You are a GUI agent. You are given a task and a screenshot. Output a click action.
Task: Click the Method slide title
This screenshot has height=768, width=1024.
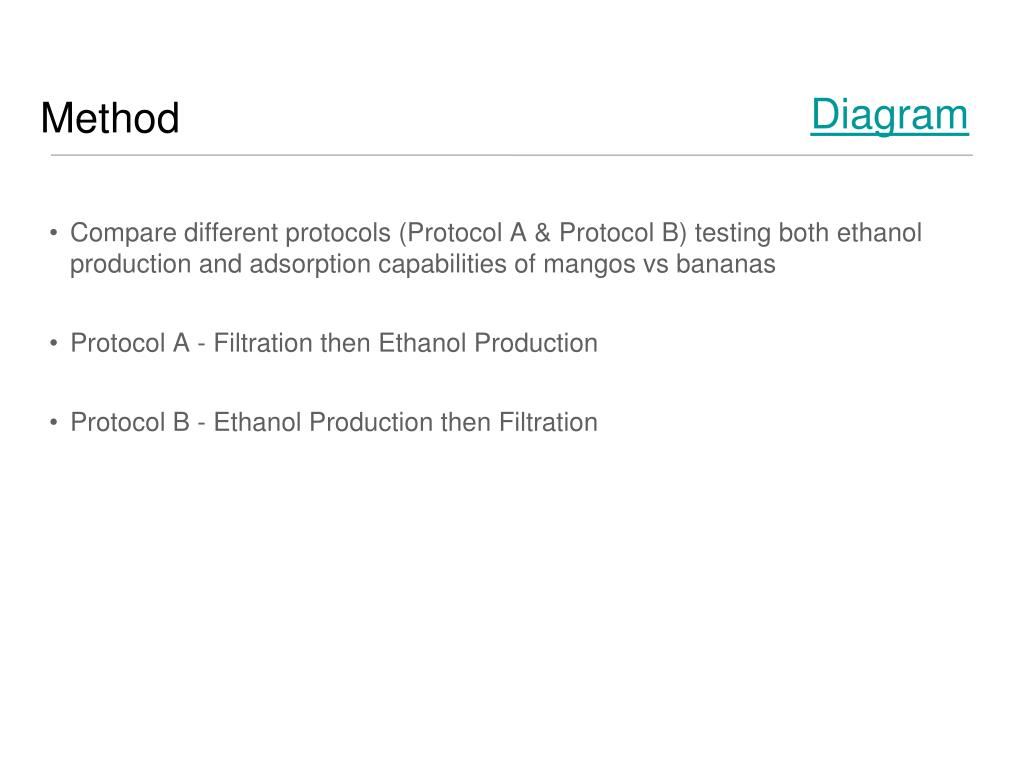click(110, 118)
